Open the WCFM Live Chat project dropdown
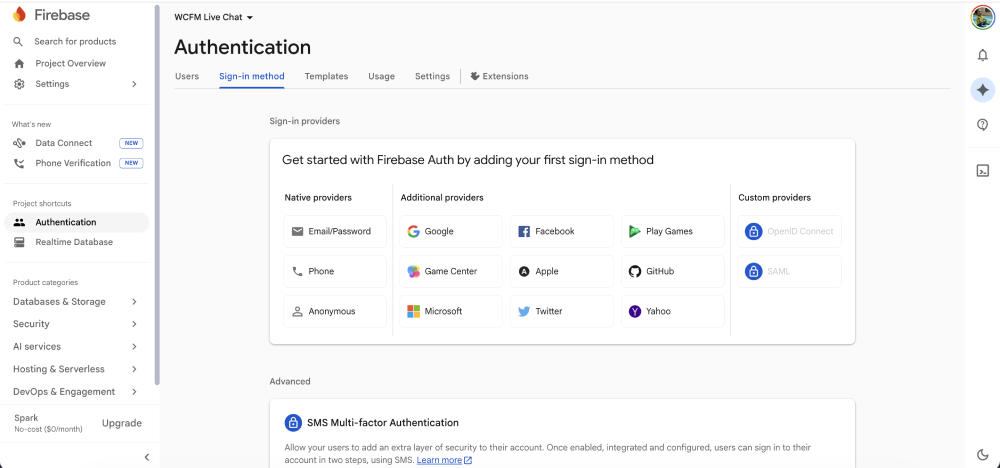The image size is (1000, 468). pos(214,17)
